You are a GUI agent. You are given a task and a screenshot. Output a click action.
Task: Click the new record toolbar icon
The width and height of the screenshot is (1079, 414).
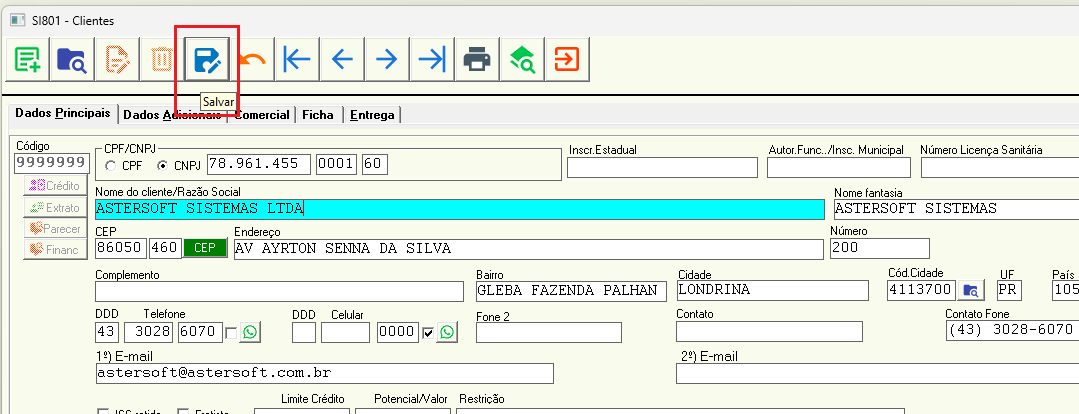(27, 60)
